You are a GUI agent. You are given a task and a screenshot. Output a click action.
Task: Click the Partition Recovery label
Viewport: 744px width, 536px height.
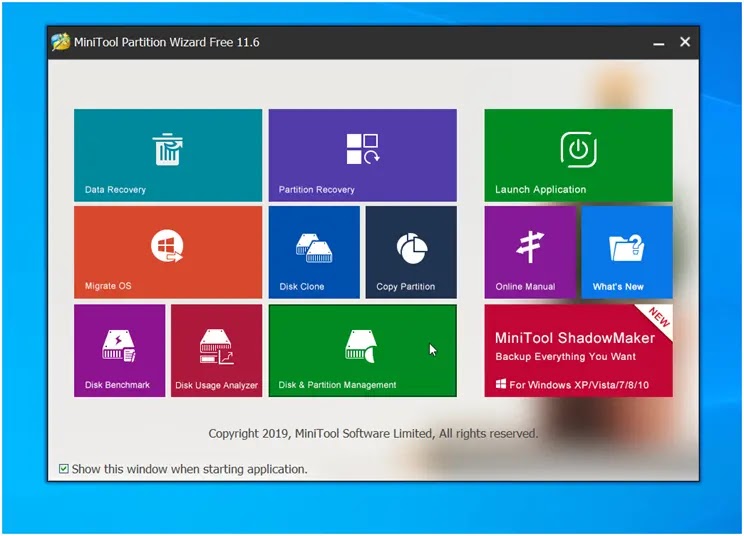316,189
